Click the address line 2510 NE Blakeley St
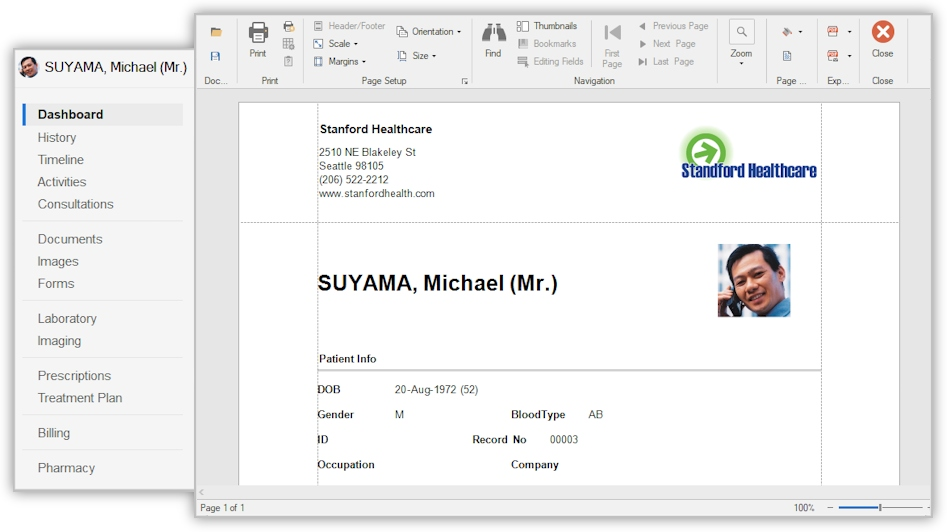The height and width of the screenshot is (532, 947). click(x=367, y=152)
